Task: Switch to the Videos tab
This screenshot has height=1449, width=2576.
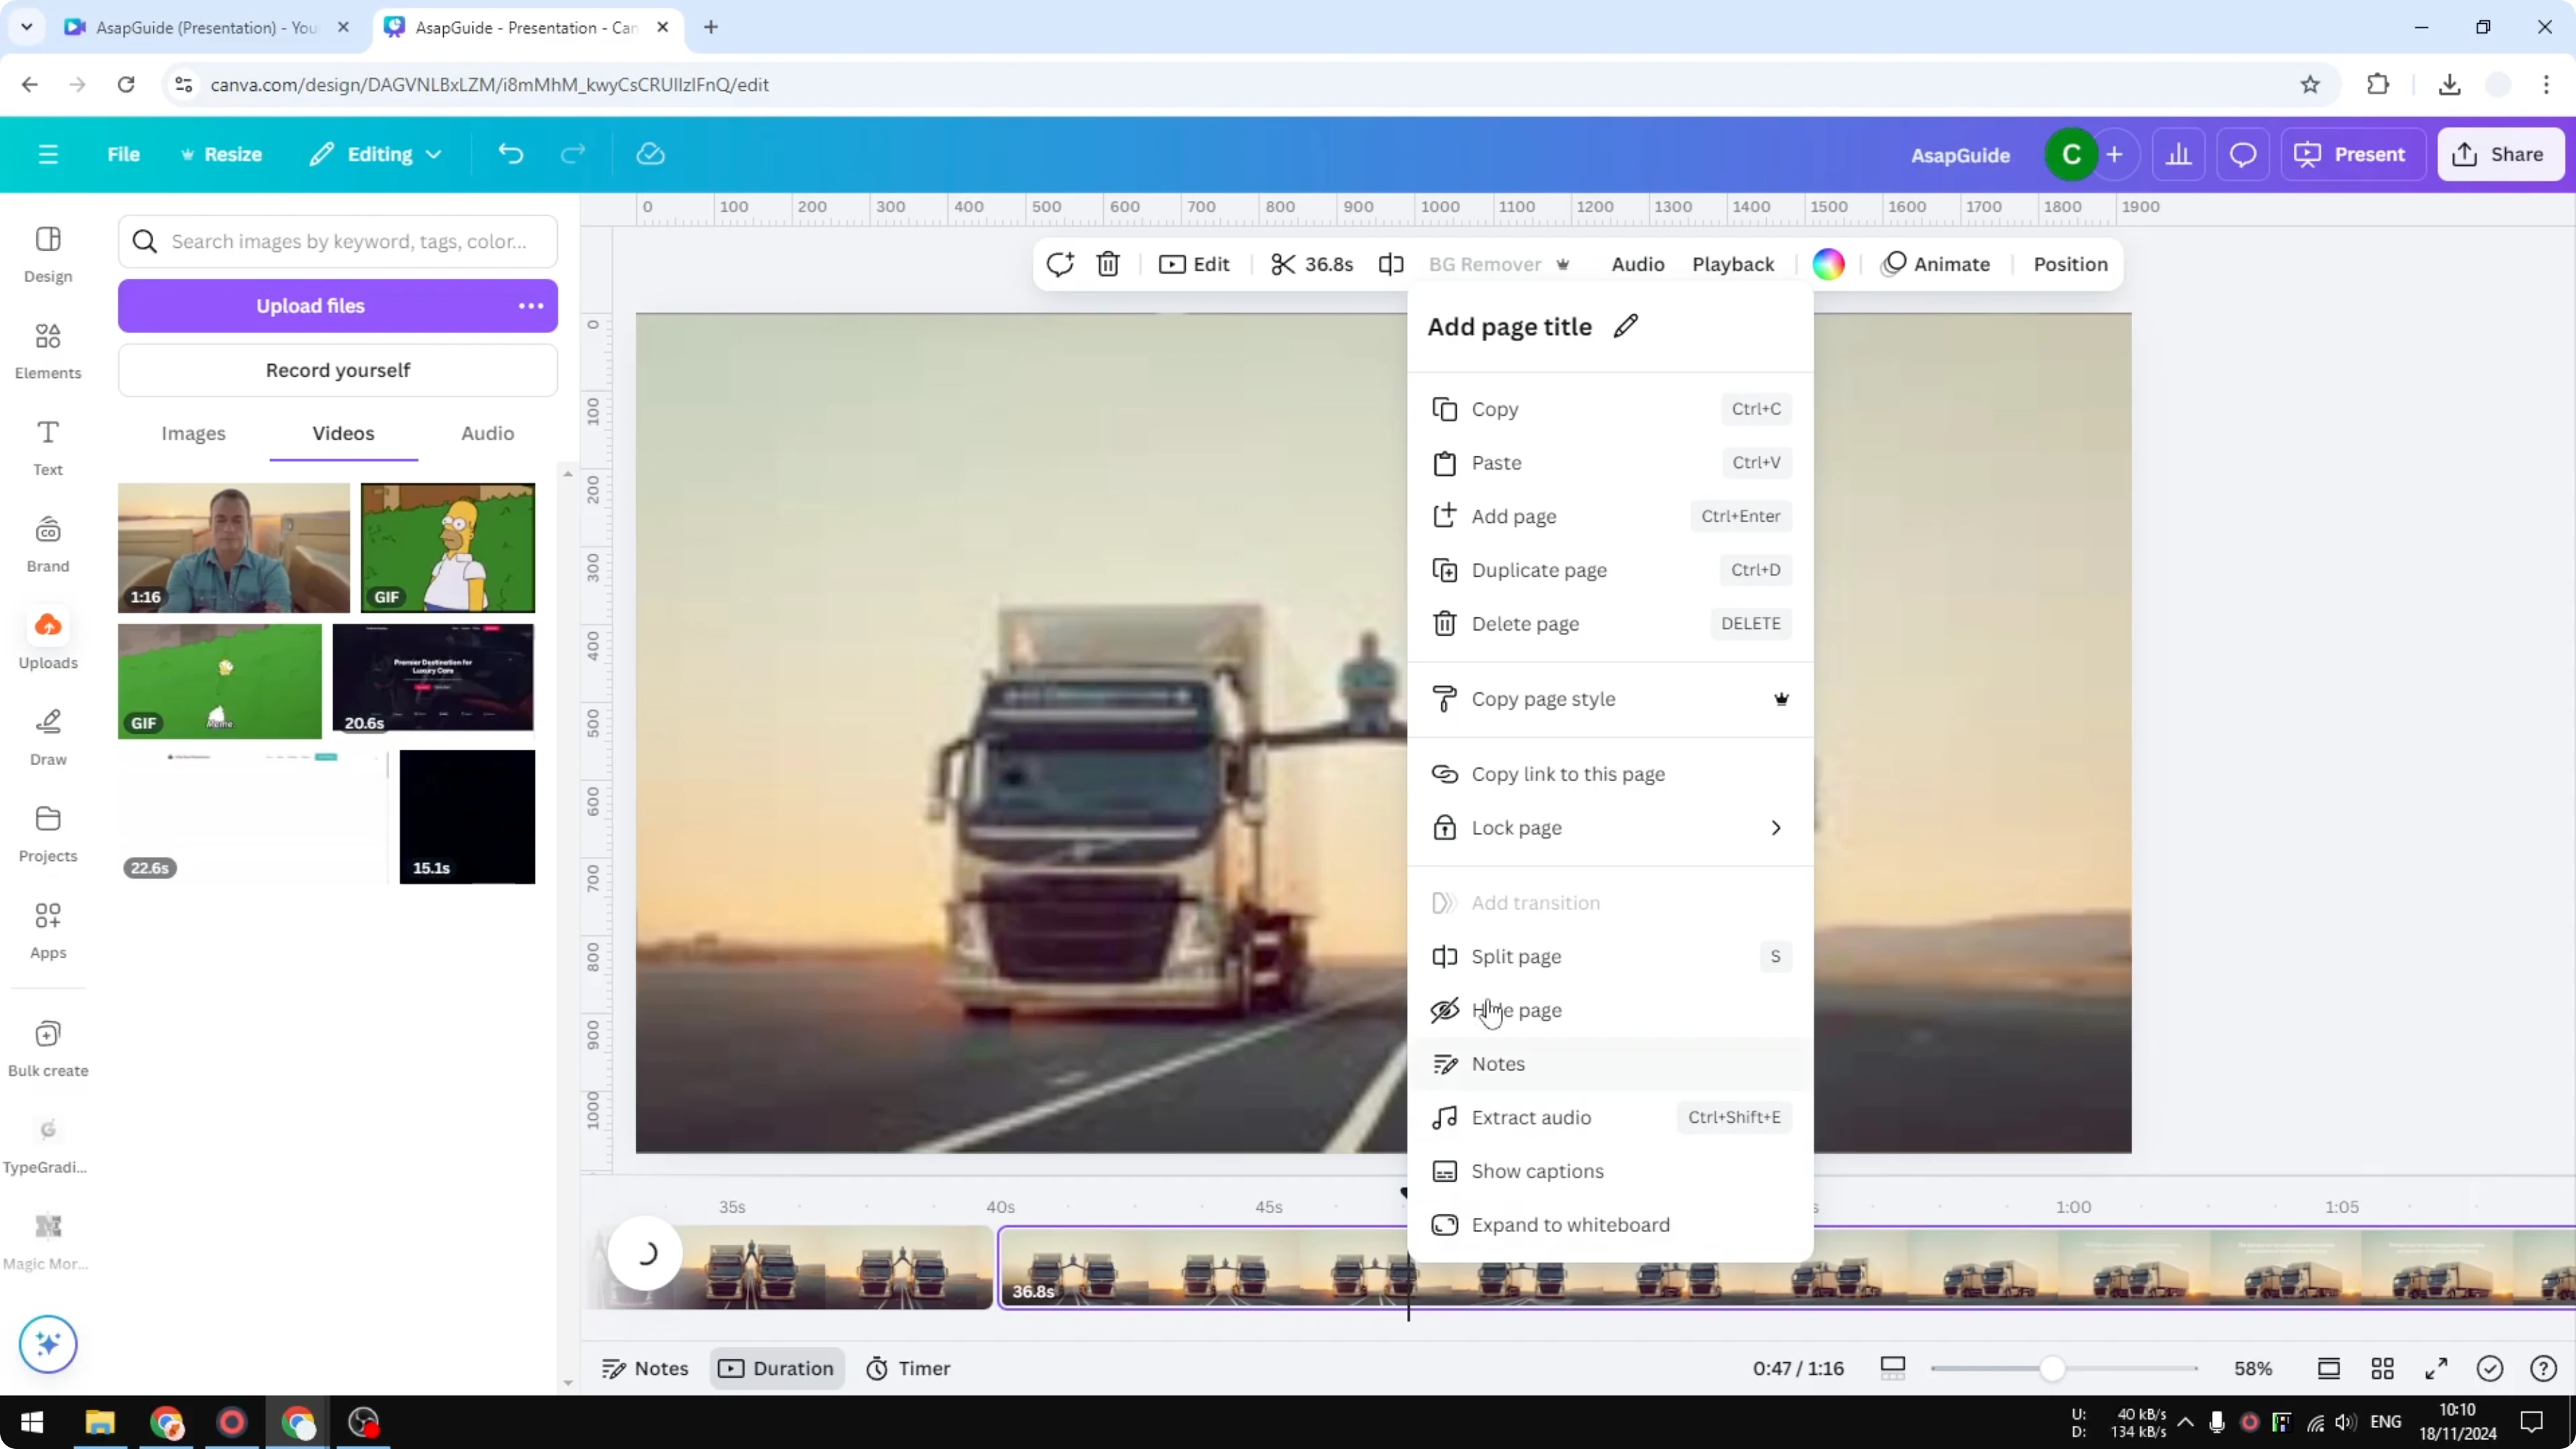Action: 343,433
